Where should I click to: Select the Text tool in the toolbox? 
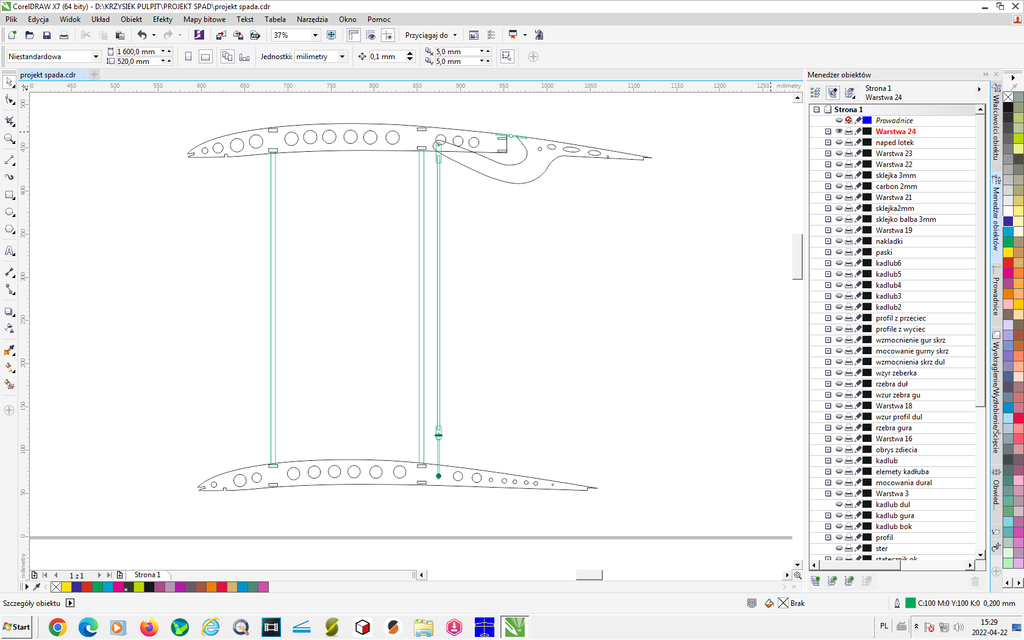[x=10, y=251]
